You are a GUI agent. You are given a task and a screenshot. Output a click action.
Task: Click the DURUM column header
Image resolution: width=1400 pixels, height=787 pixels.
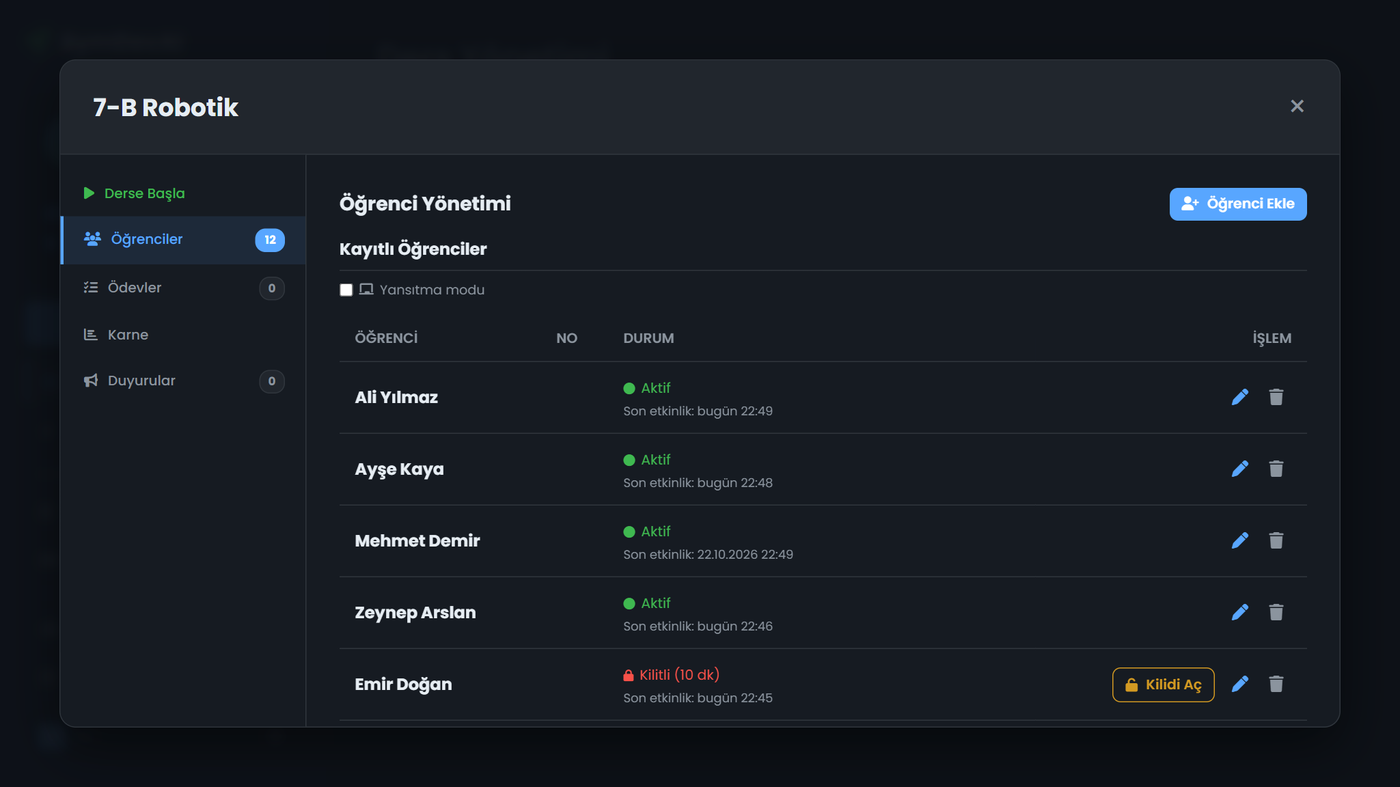[648, 338]
